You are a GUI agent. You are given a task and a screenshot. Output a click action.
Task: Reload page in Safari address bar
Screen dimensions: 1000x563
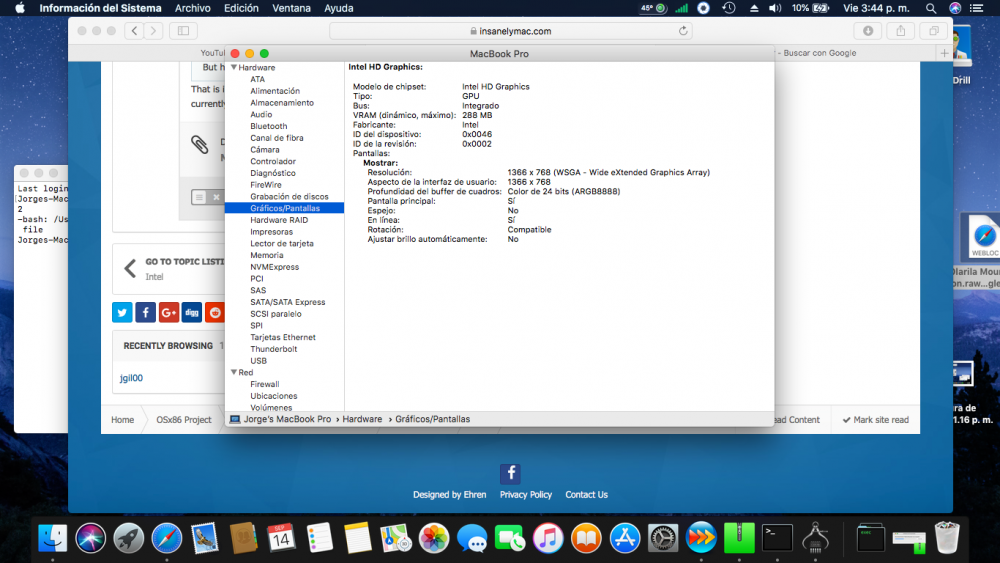[x=683, y=31]
